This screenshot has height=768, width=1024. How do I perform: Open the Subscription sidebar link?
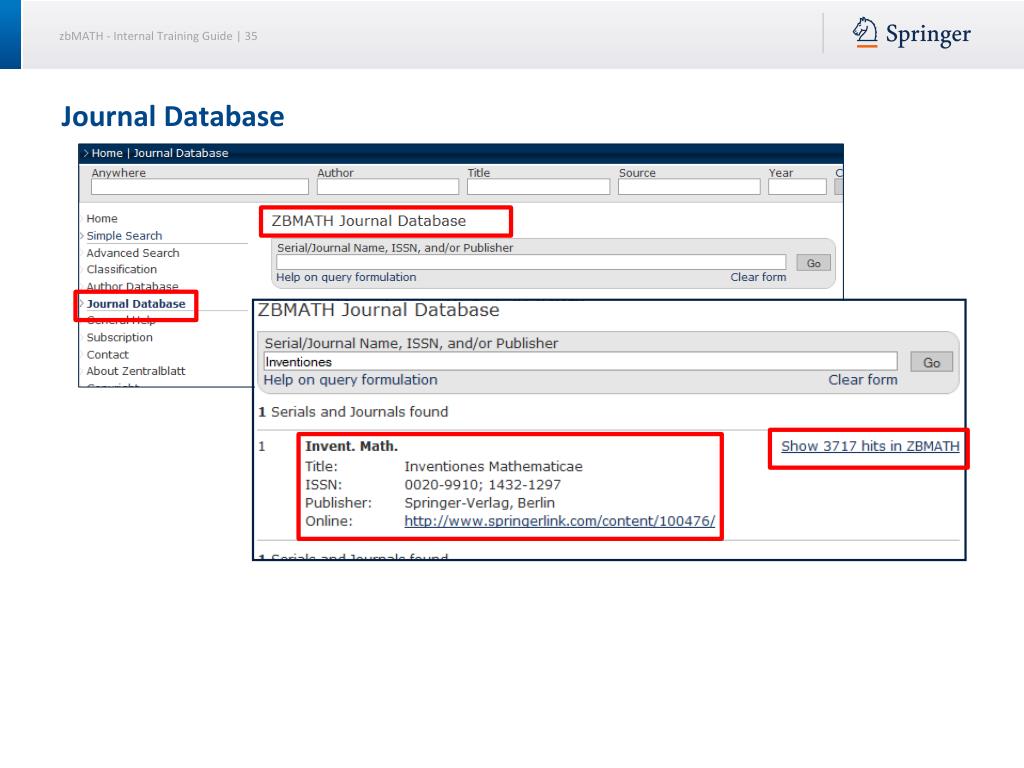(120, 337)
